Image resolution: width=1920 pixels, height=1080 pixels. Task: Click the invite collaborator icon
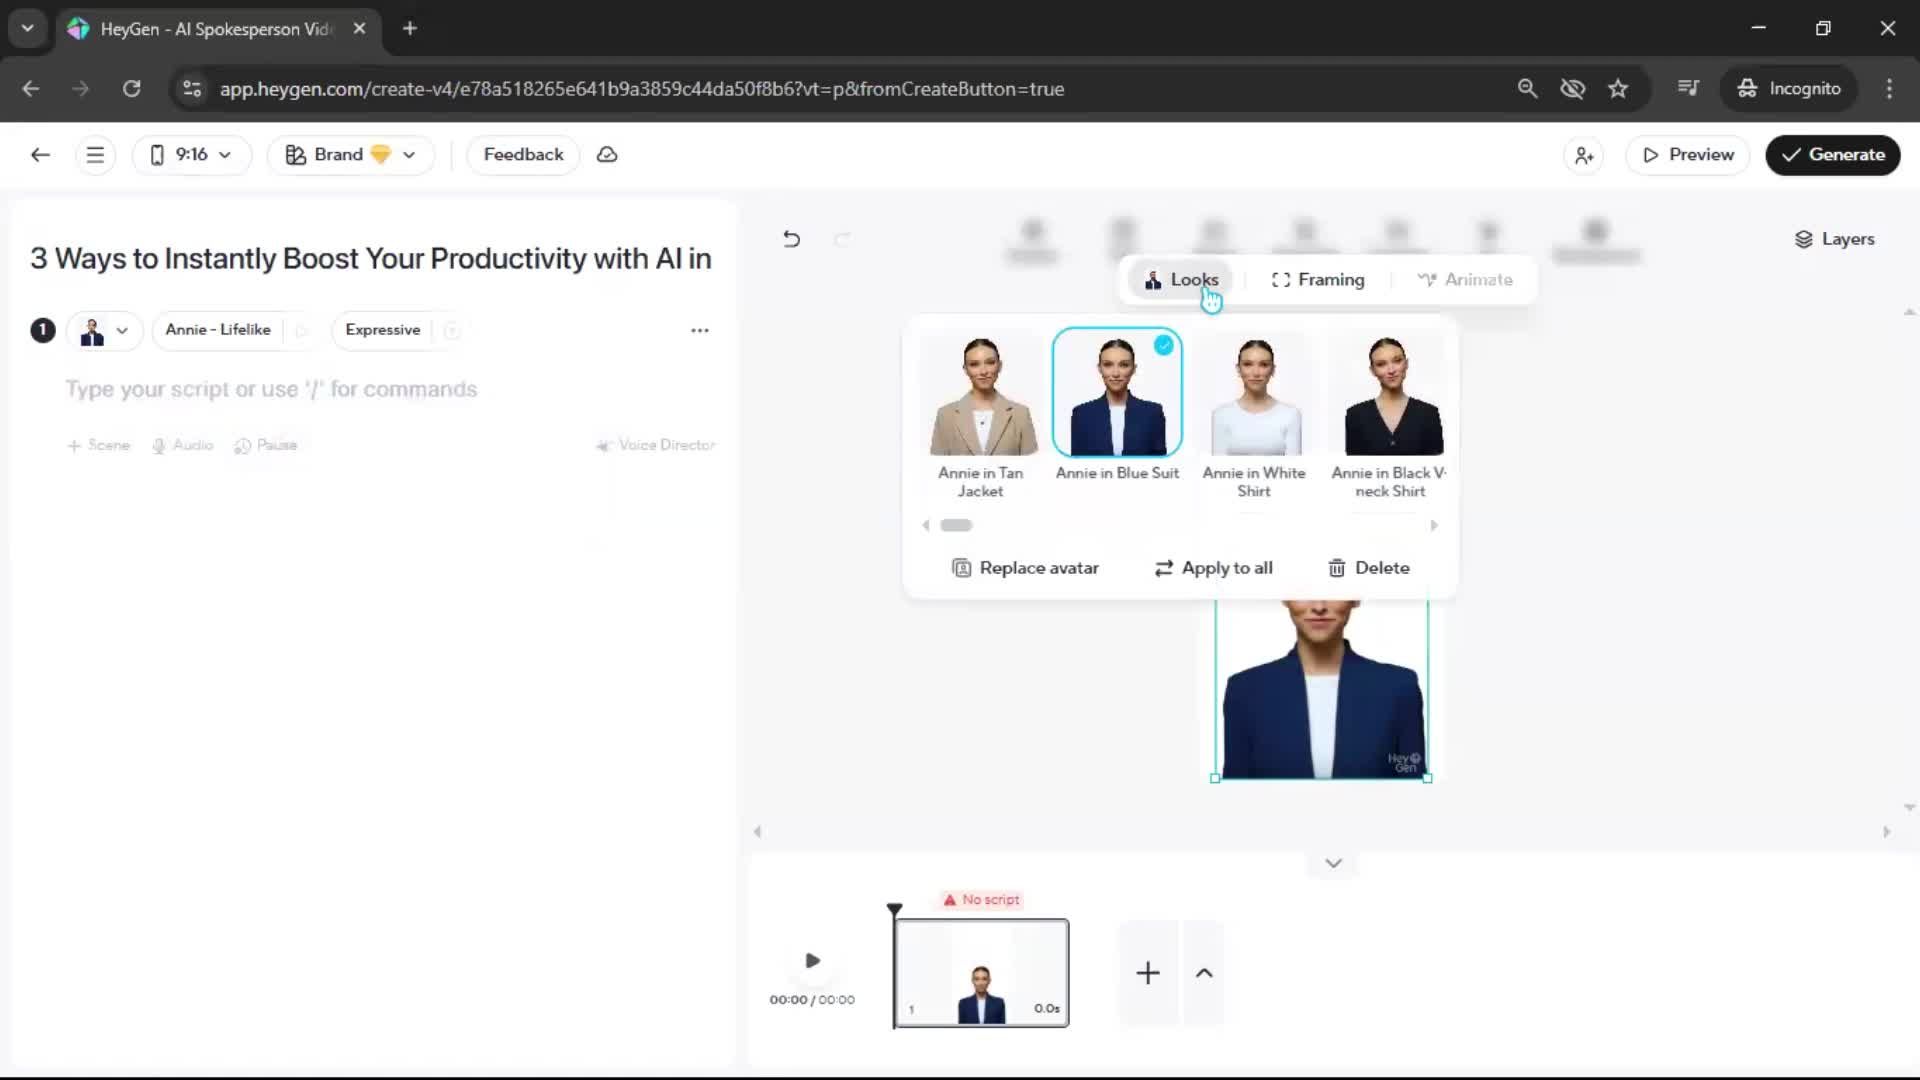[1584, 155]
